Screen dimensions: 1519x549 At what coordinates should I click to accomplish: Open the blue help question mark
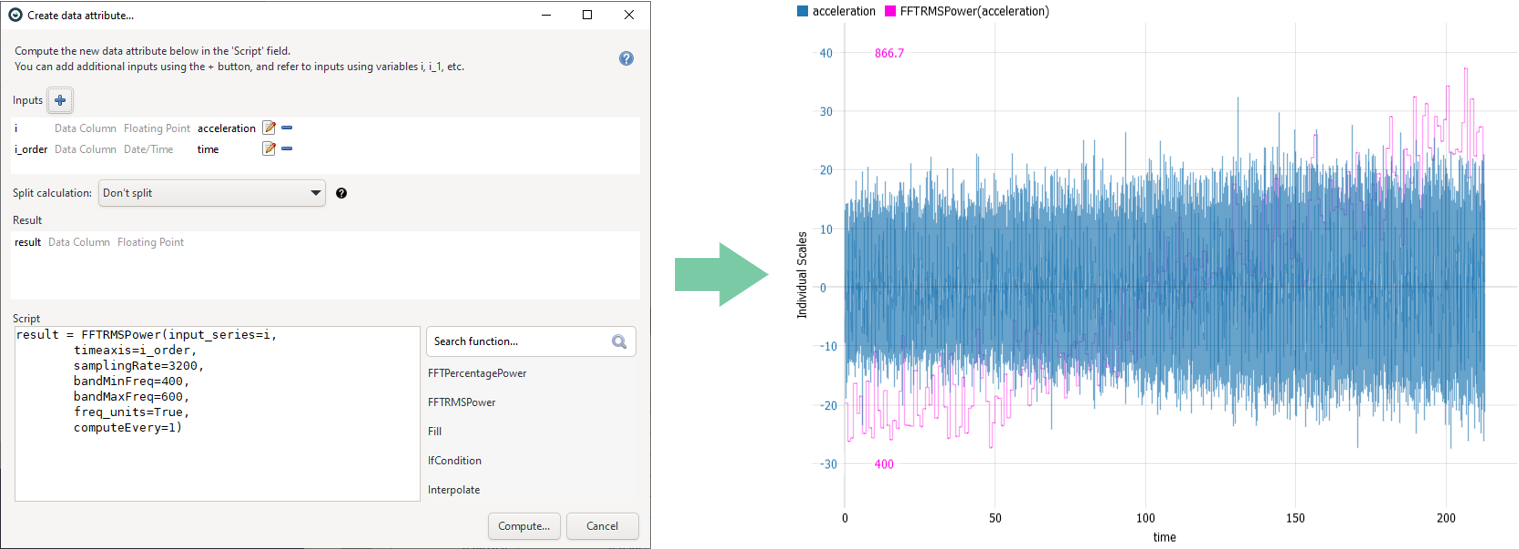tap(626, 59)
